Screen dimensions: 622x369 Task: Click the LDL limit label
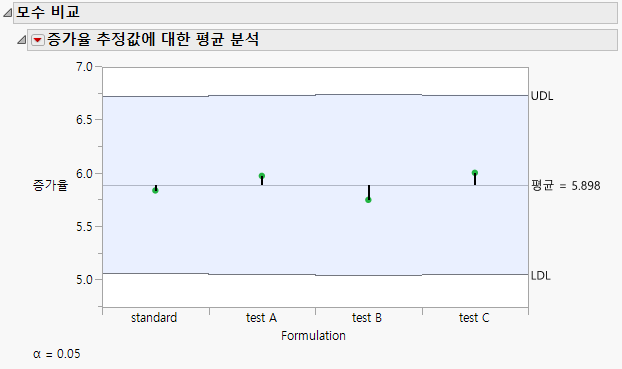541,276
